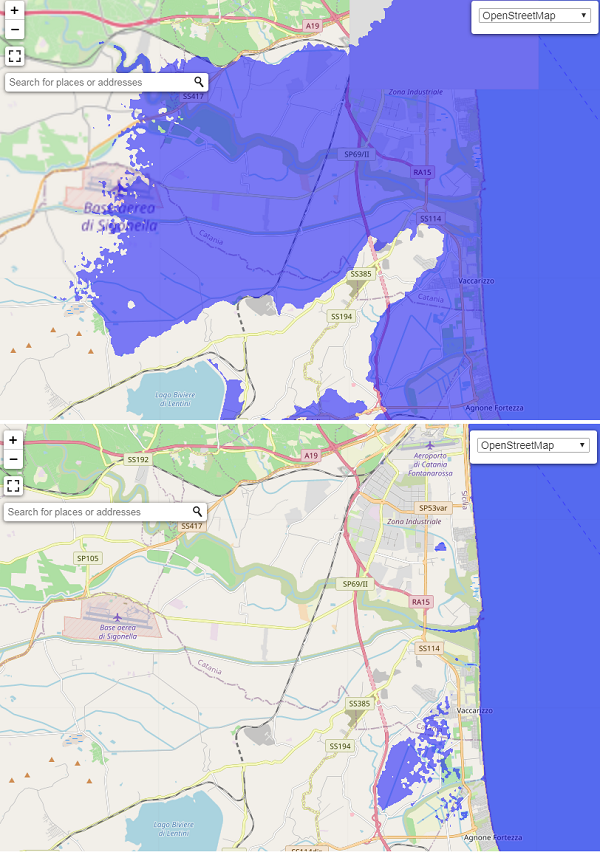Click the Zona Industriale label on top map
Screen dimensions: 600x855
click(416, 92)
